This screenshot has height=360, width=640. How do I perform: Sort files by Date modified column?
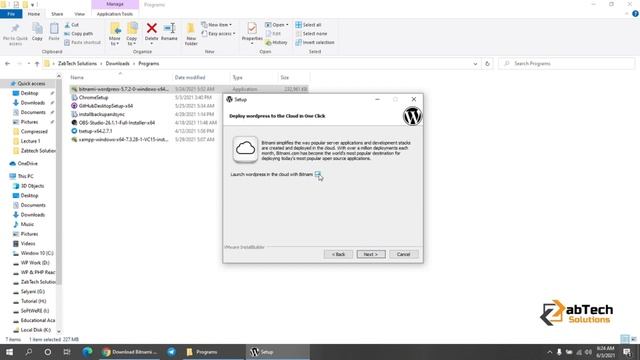point(190,77)
